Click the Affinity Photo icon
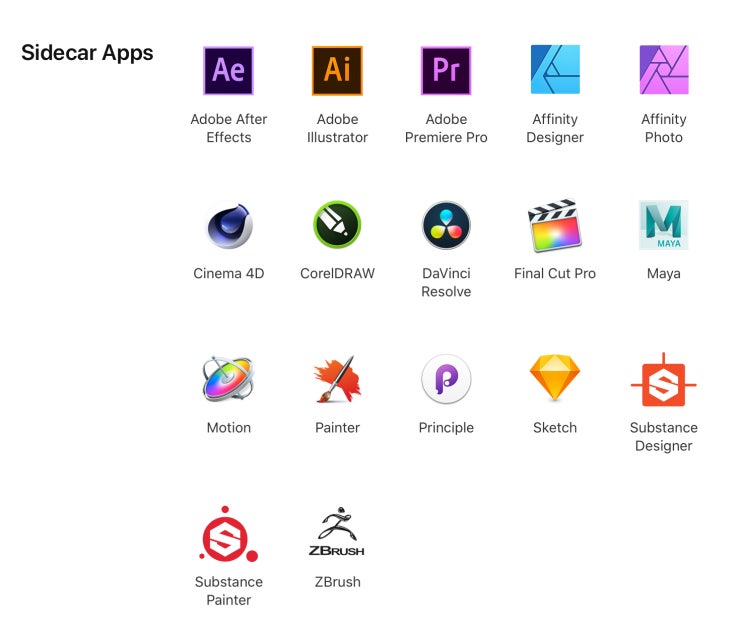 [x=664, y=70]
